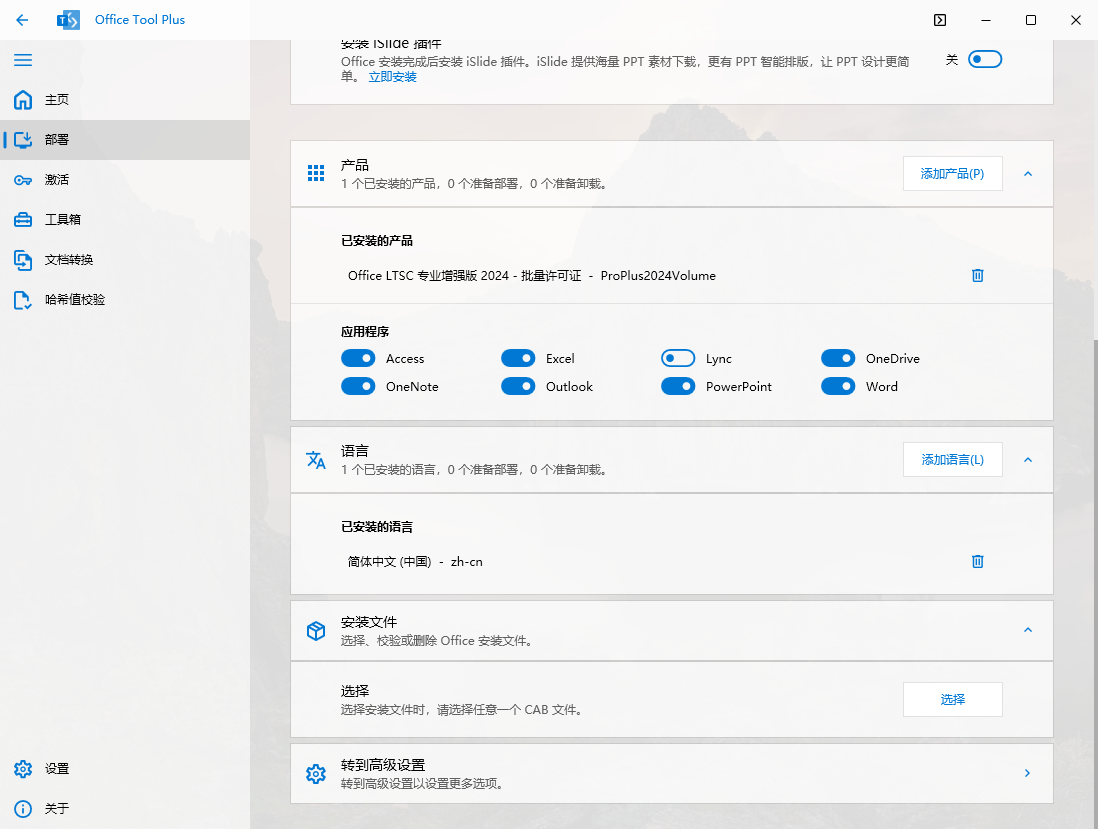The width and height of the screenshot is (1098, 829).
Task: Click the back arrow in title bar
Action: 22,20
